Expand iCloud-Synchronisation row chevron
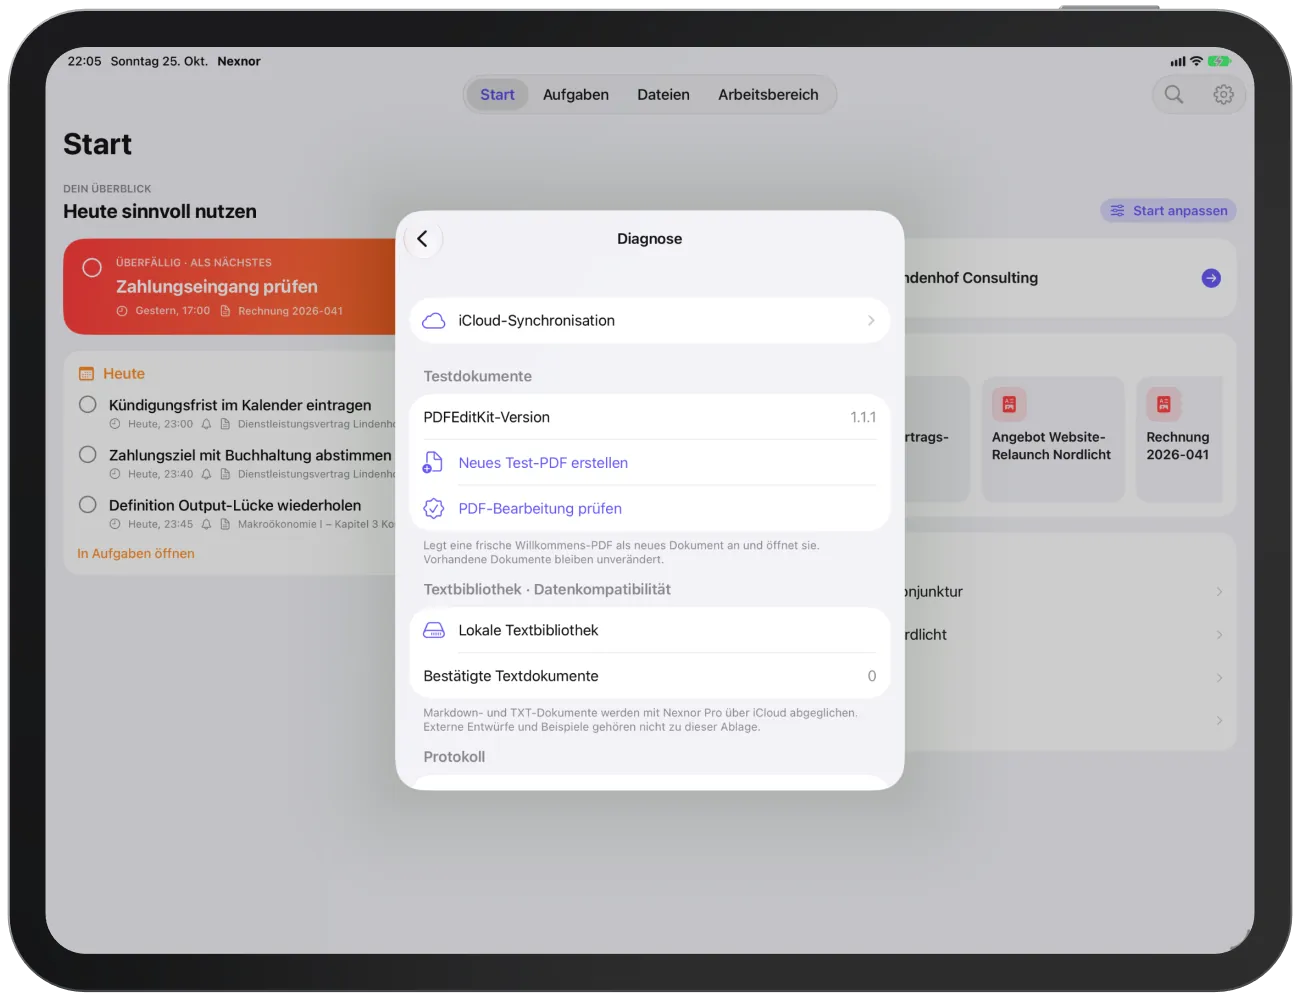This screenshot has height=998, width=1300. (871, 321)
